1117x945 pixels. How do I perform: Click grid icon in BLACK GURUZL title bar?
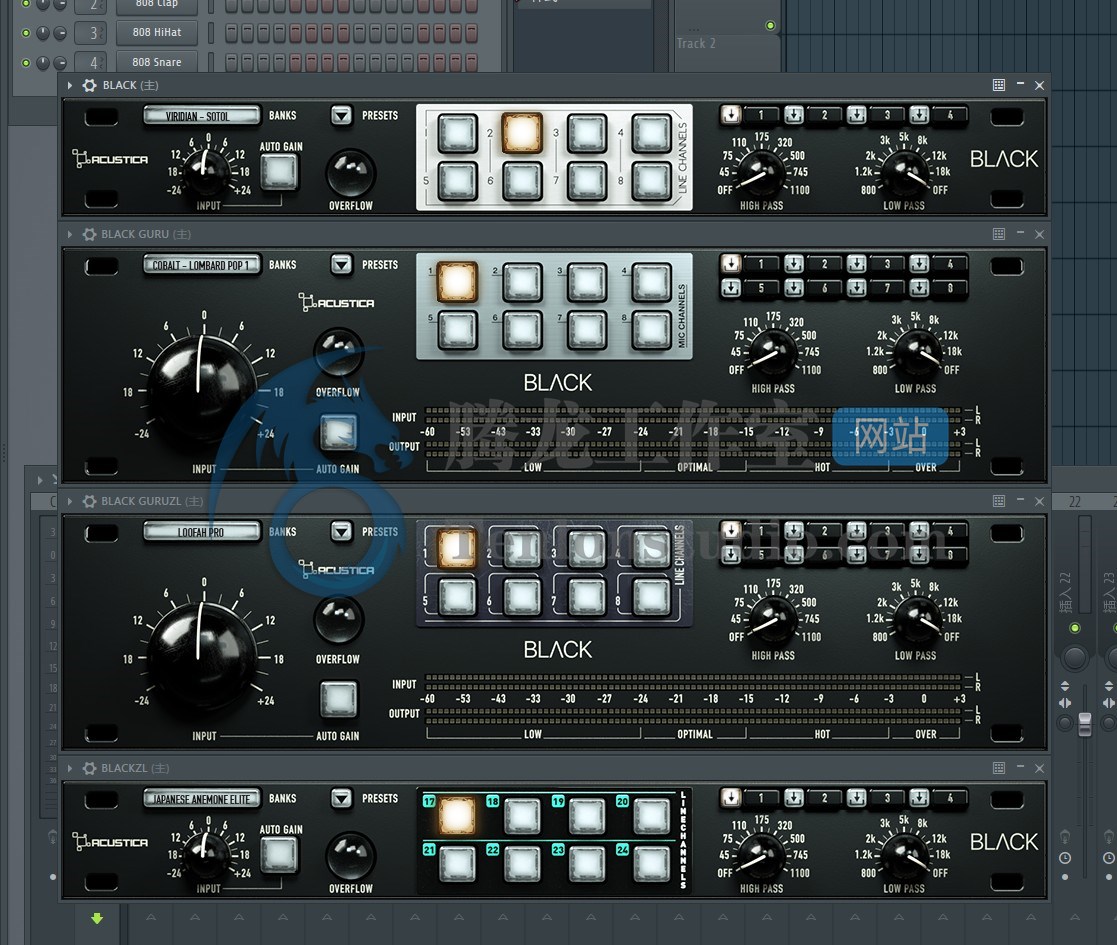click(999, 501)
